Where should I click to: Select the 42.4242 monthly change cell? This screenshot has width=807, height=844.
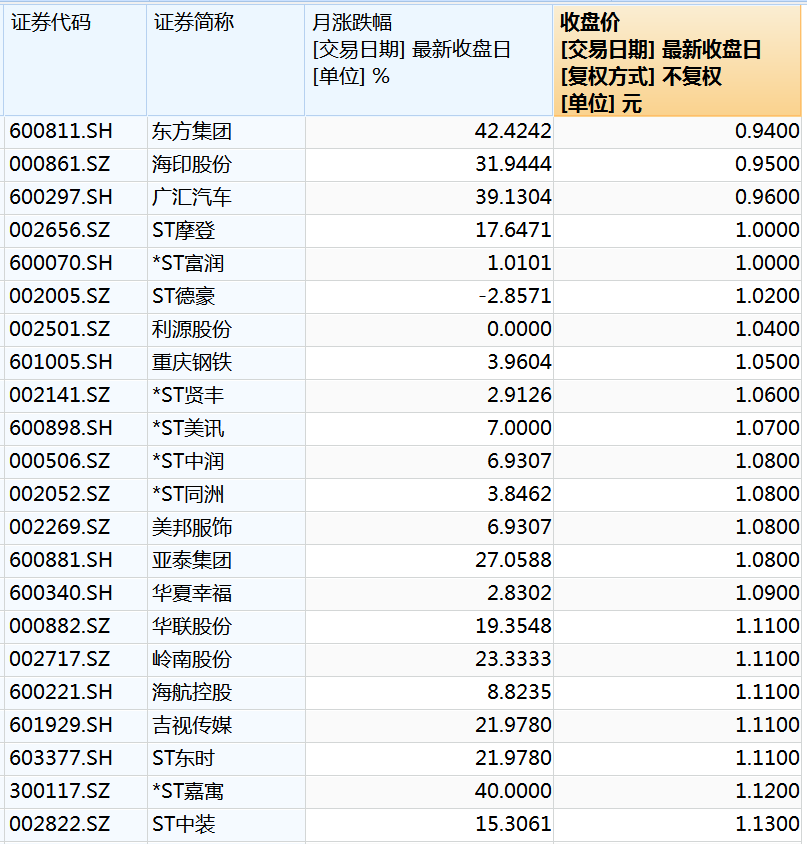429,132
